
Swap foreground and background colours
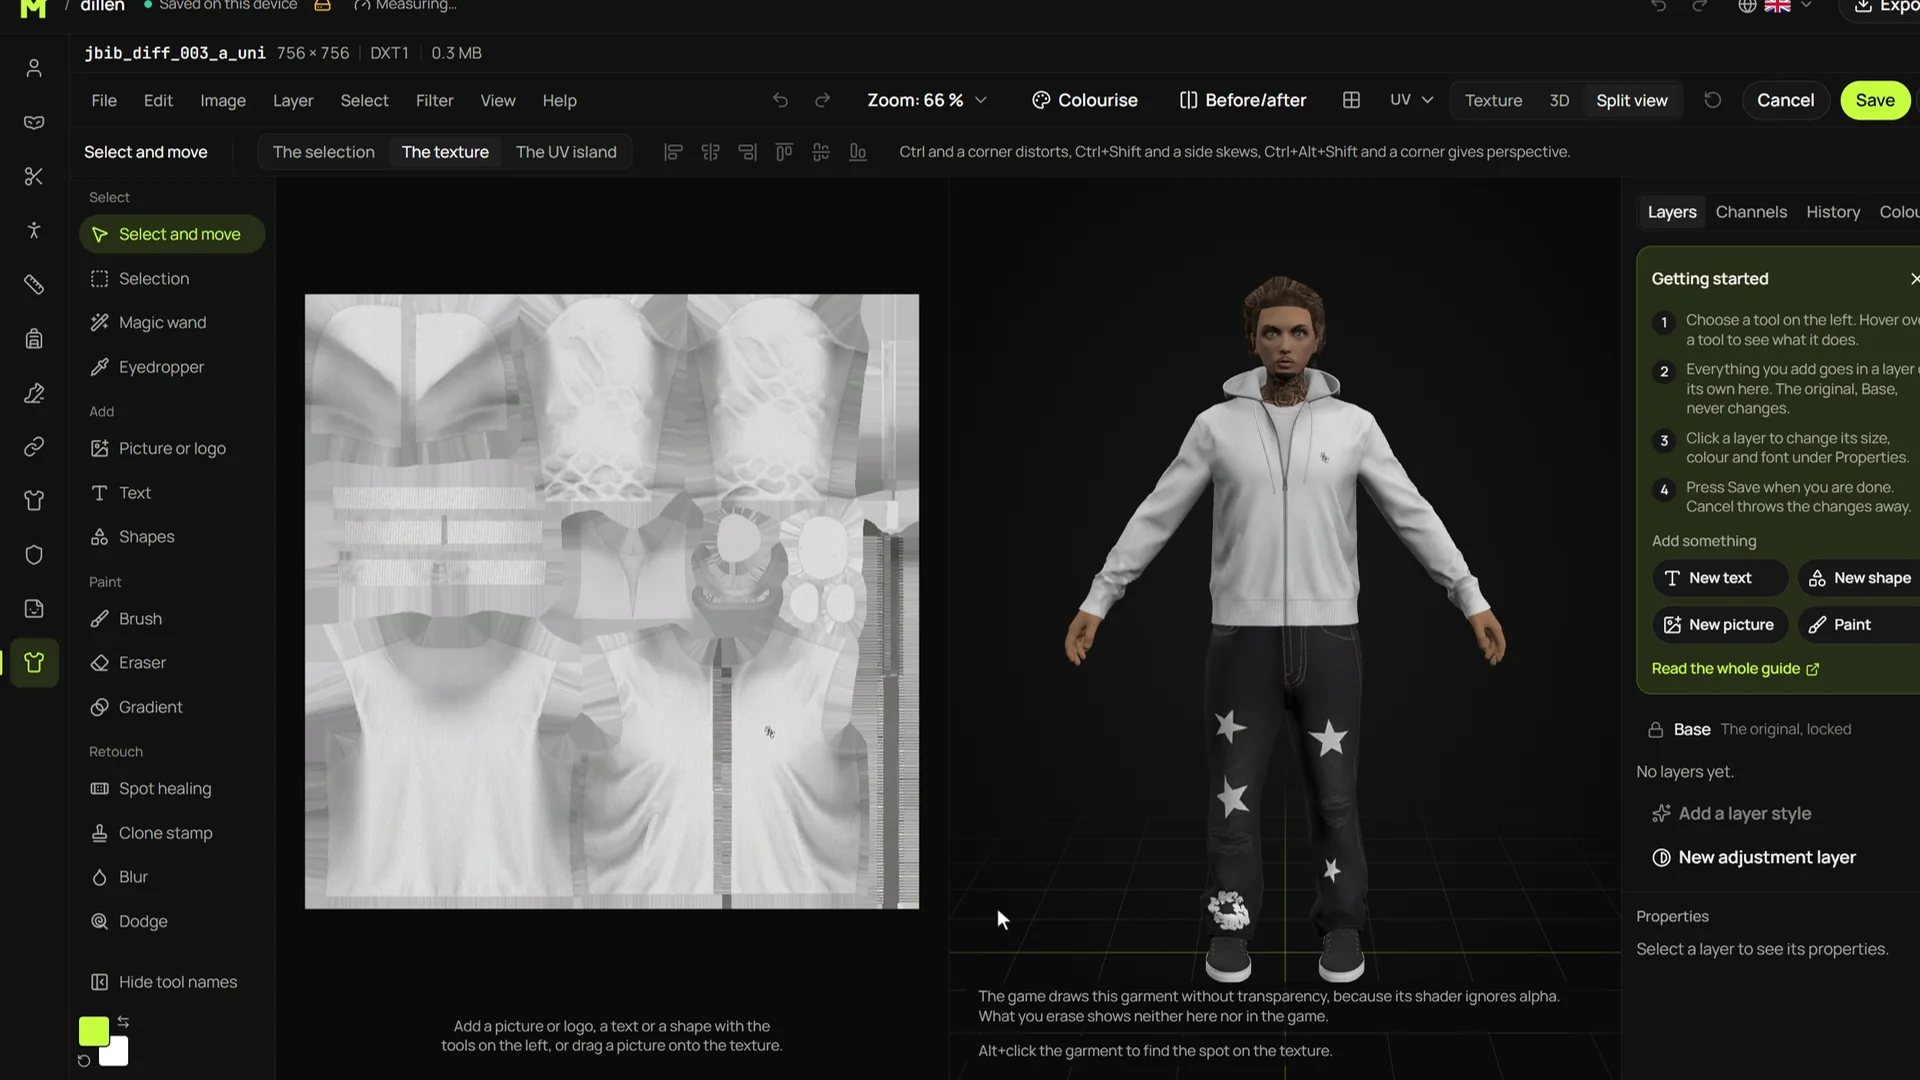[x=123, y=1022]
